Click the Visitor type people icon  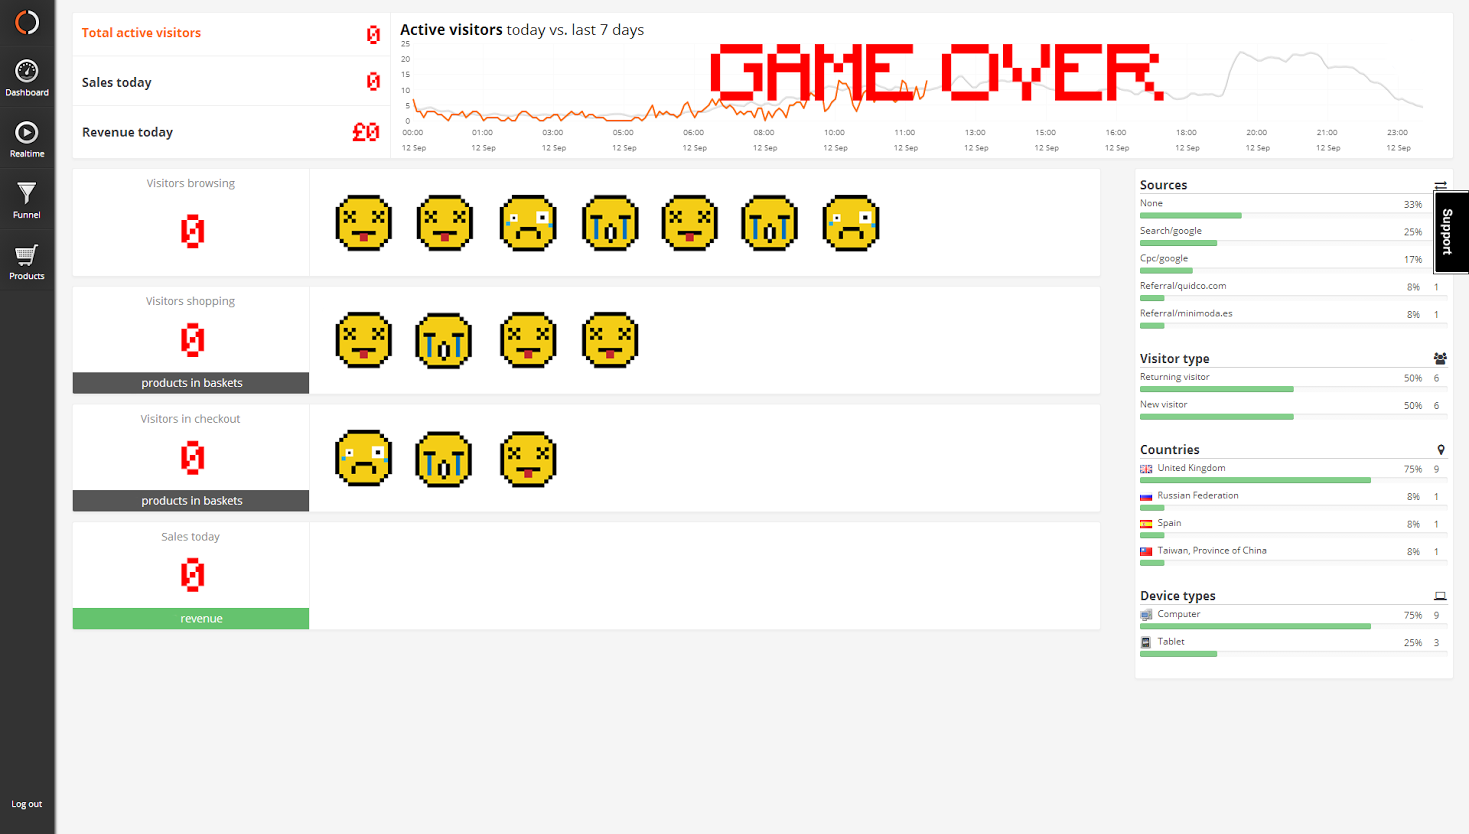(x=1440, y=358)
